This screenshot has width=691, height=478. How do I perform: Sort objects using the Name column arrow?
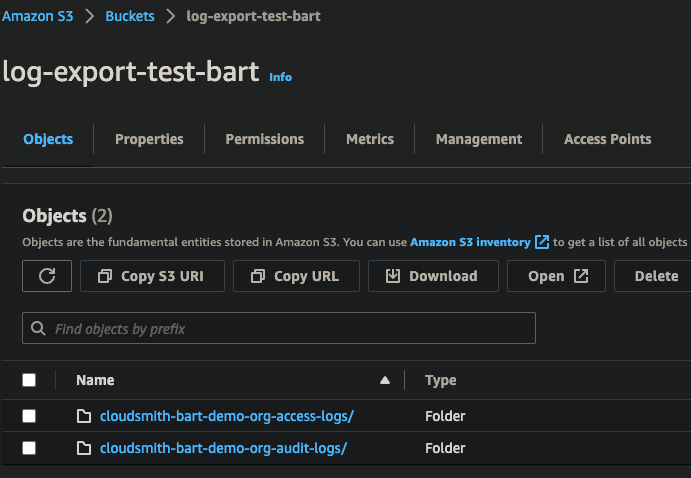click(x=385, y=380)
